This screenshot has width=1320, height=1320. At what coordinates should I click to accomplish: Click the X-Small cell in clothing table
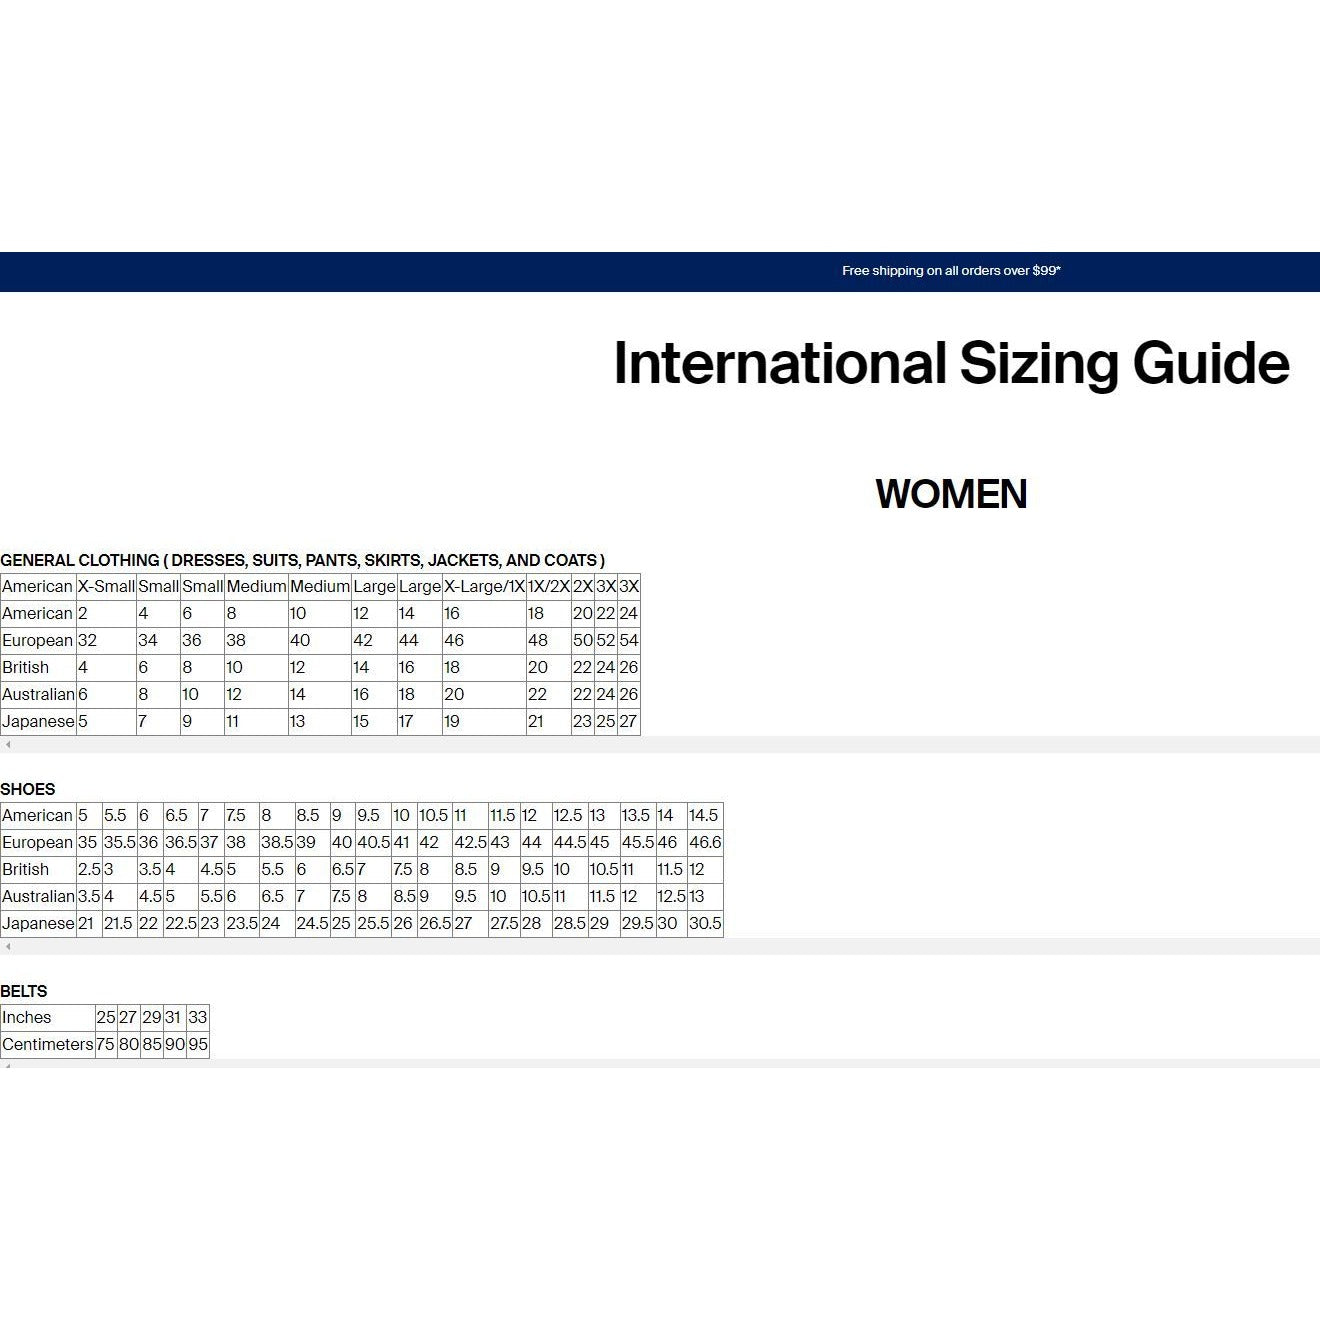[106, 587]
